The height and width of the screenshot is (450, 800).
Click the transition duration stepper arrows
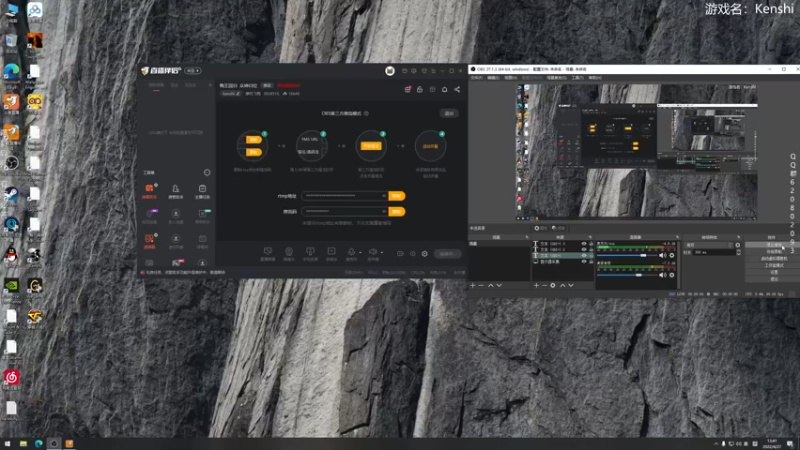tap(738, 252)
